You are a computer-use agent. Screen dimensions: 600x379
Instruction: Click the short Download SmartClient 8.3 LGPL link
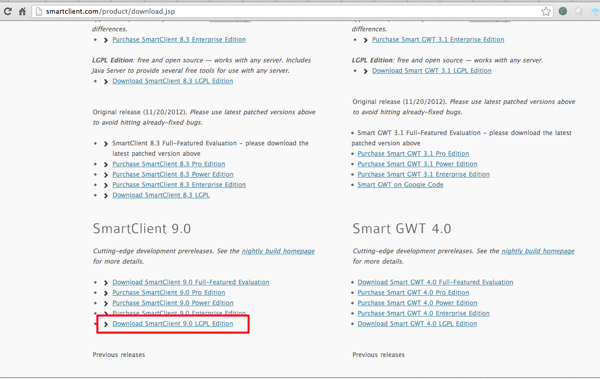[x=161, y=195]
